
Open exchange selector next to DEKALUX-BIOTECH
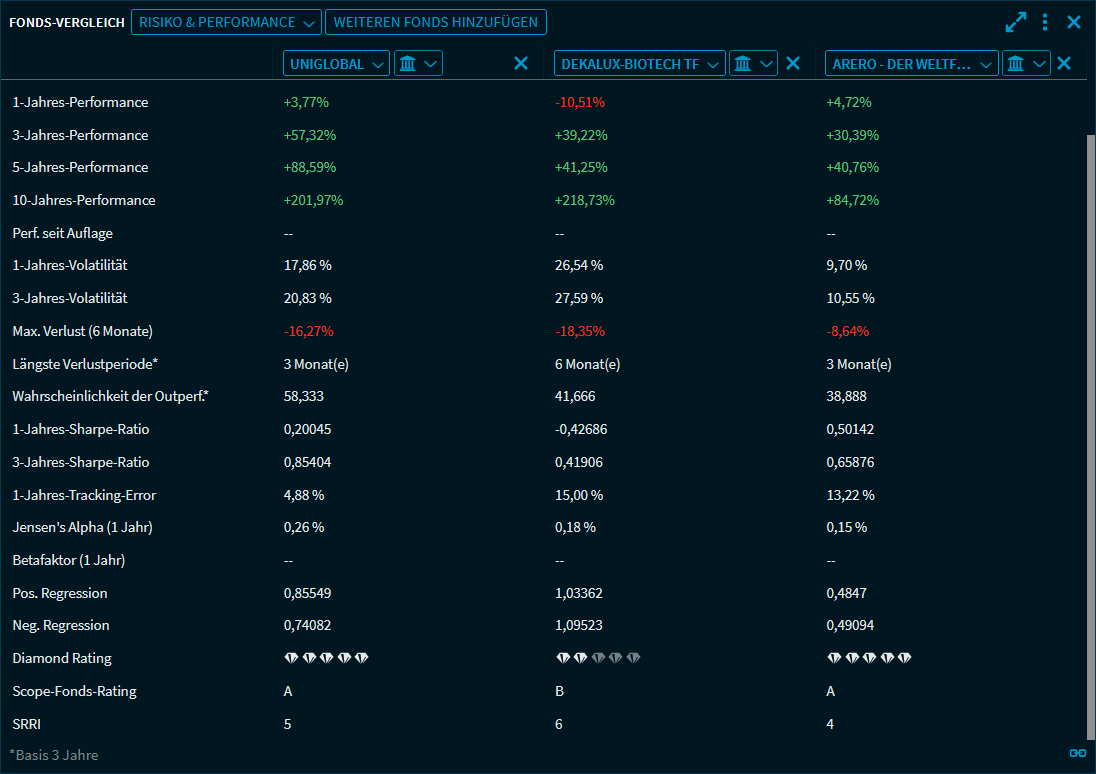pos(753,64)
